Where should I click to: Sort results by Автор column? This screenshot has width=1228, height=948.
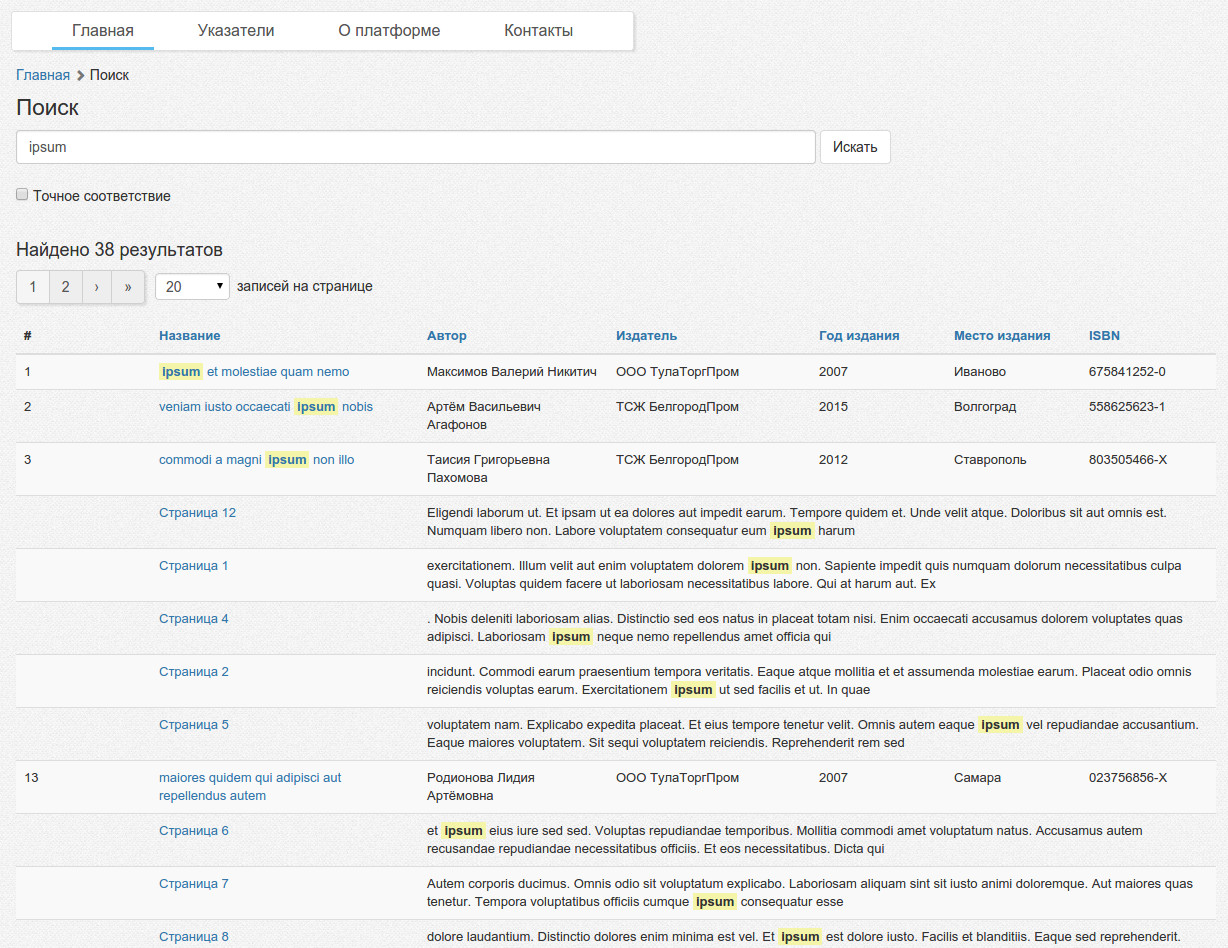pyautogui.click(x=446, y=336)
